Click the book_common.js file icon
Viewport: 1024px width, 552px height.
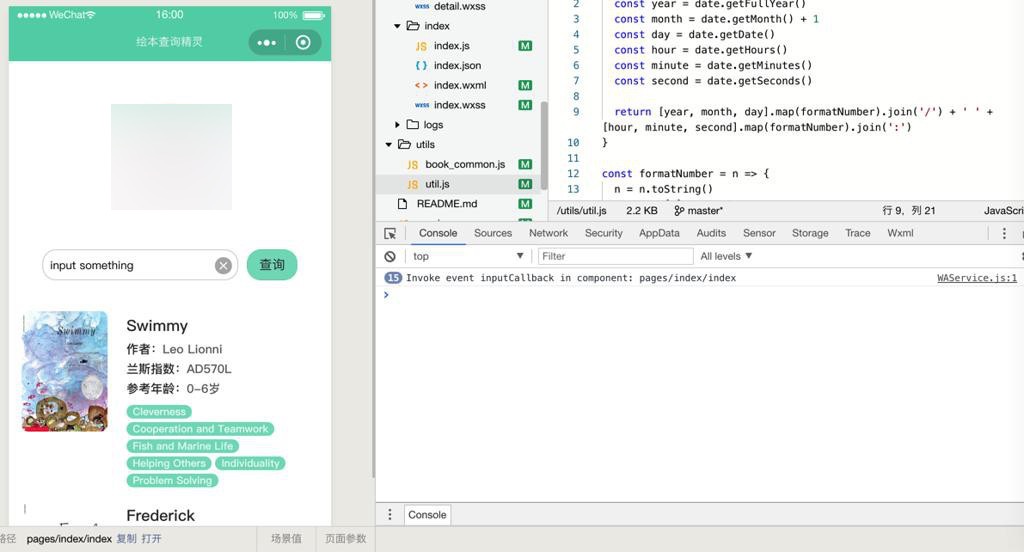(x=413, y=165)
